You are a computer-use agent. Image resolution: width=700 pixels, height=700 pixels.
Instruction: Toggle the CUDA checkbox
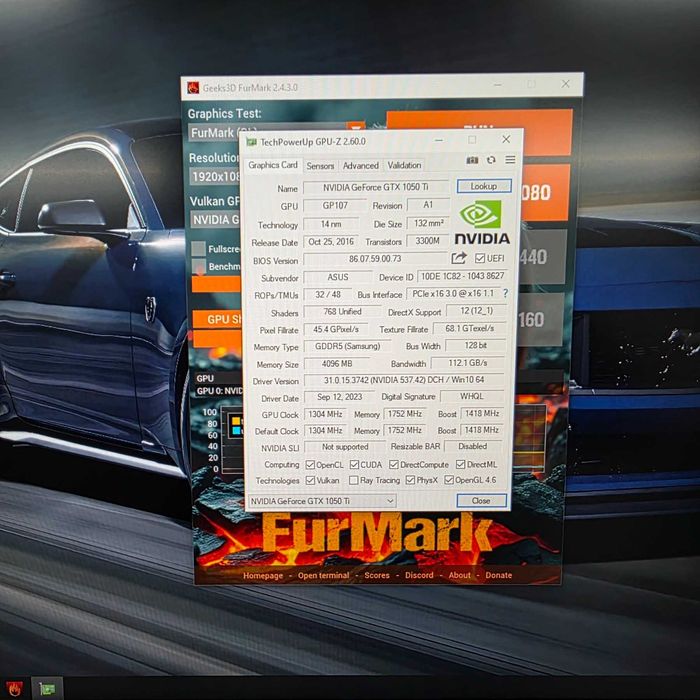click(x=354, y=465)
